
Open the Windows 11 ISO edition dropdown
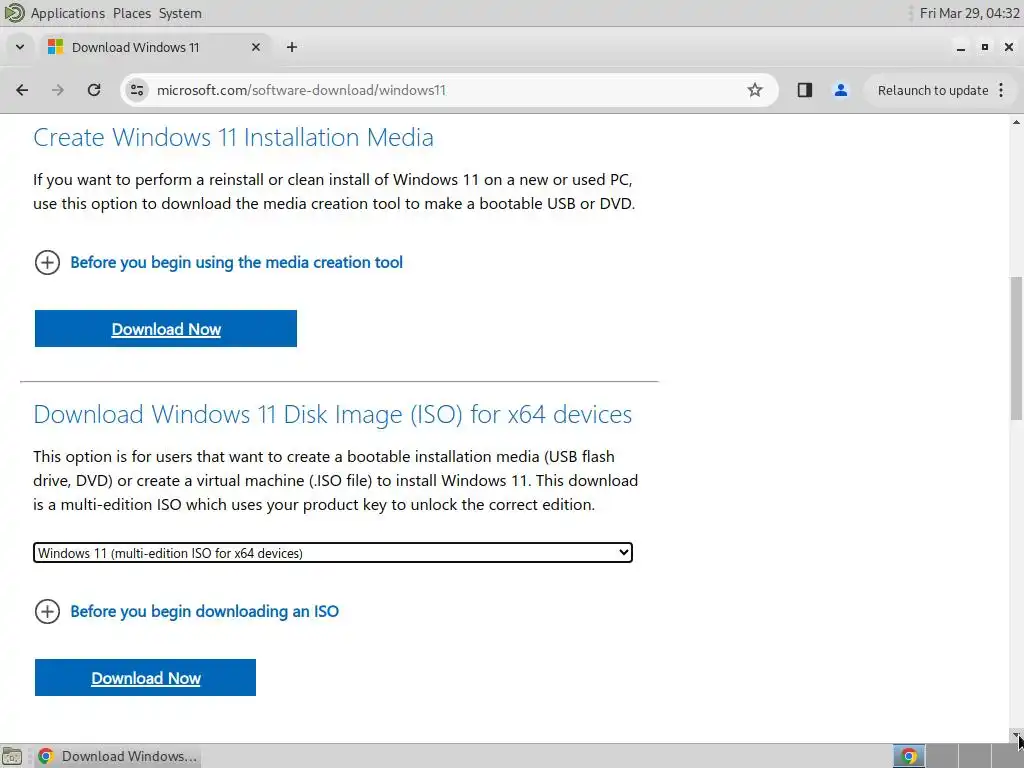click(x=333, y=552)
